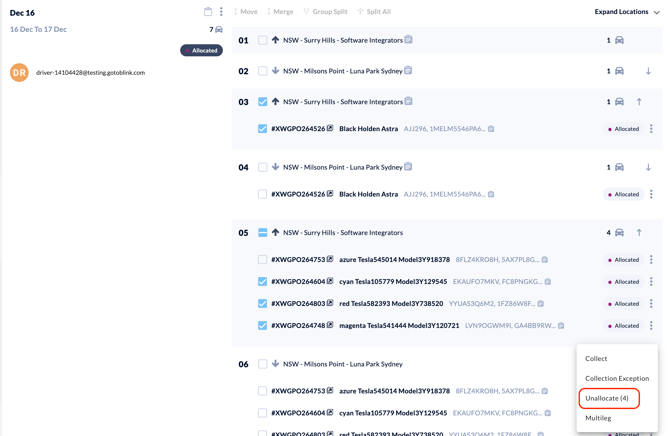Uncheck red Tesla582393 checkbox
Image resolution: width=670 pixels, height=436 pixels.
[263, 304]
